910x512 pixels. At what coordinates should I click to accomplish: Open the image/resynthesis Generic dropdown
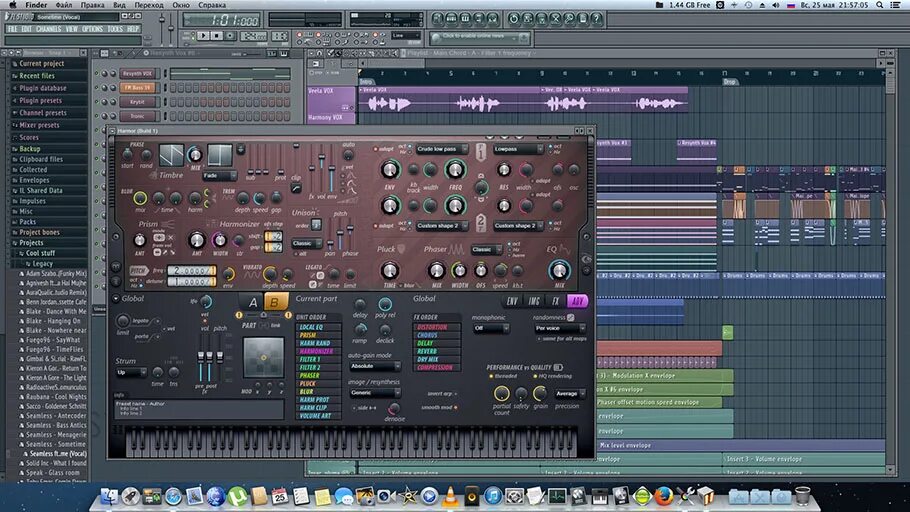[374, 393]
